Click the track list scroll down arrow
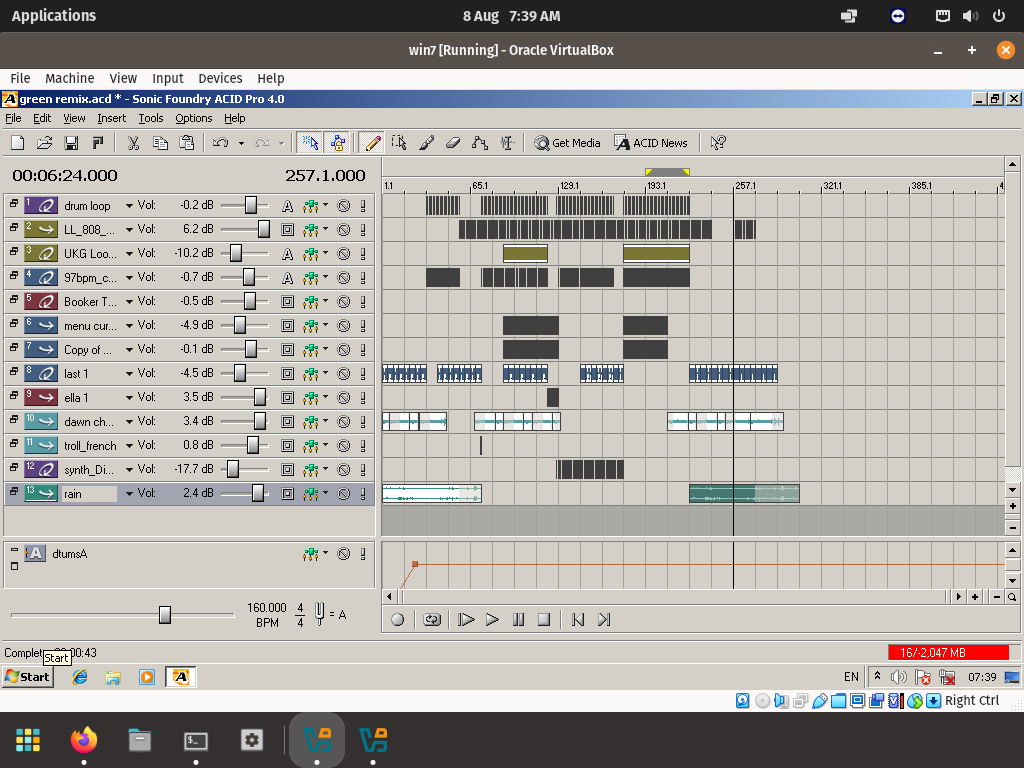 pyautogui.click(x=1012, y=490)
